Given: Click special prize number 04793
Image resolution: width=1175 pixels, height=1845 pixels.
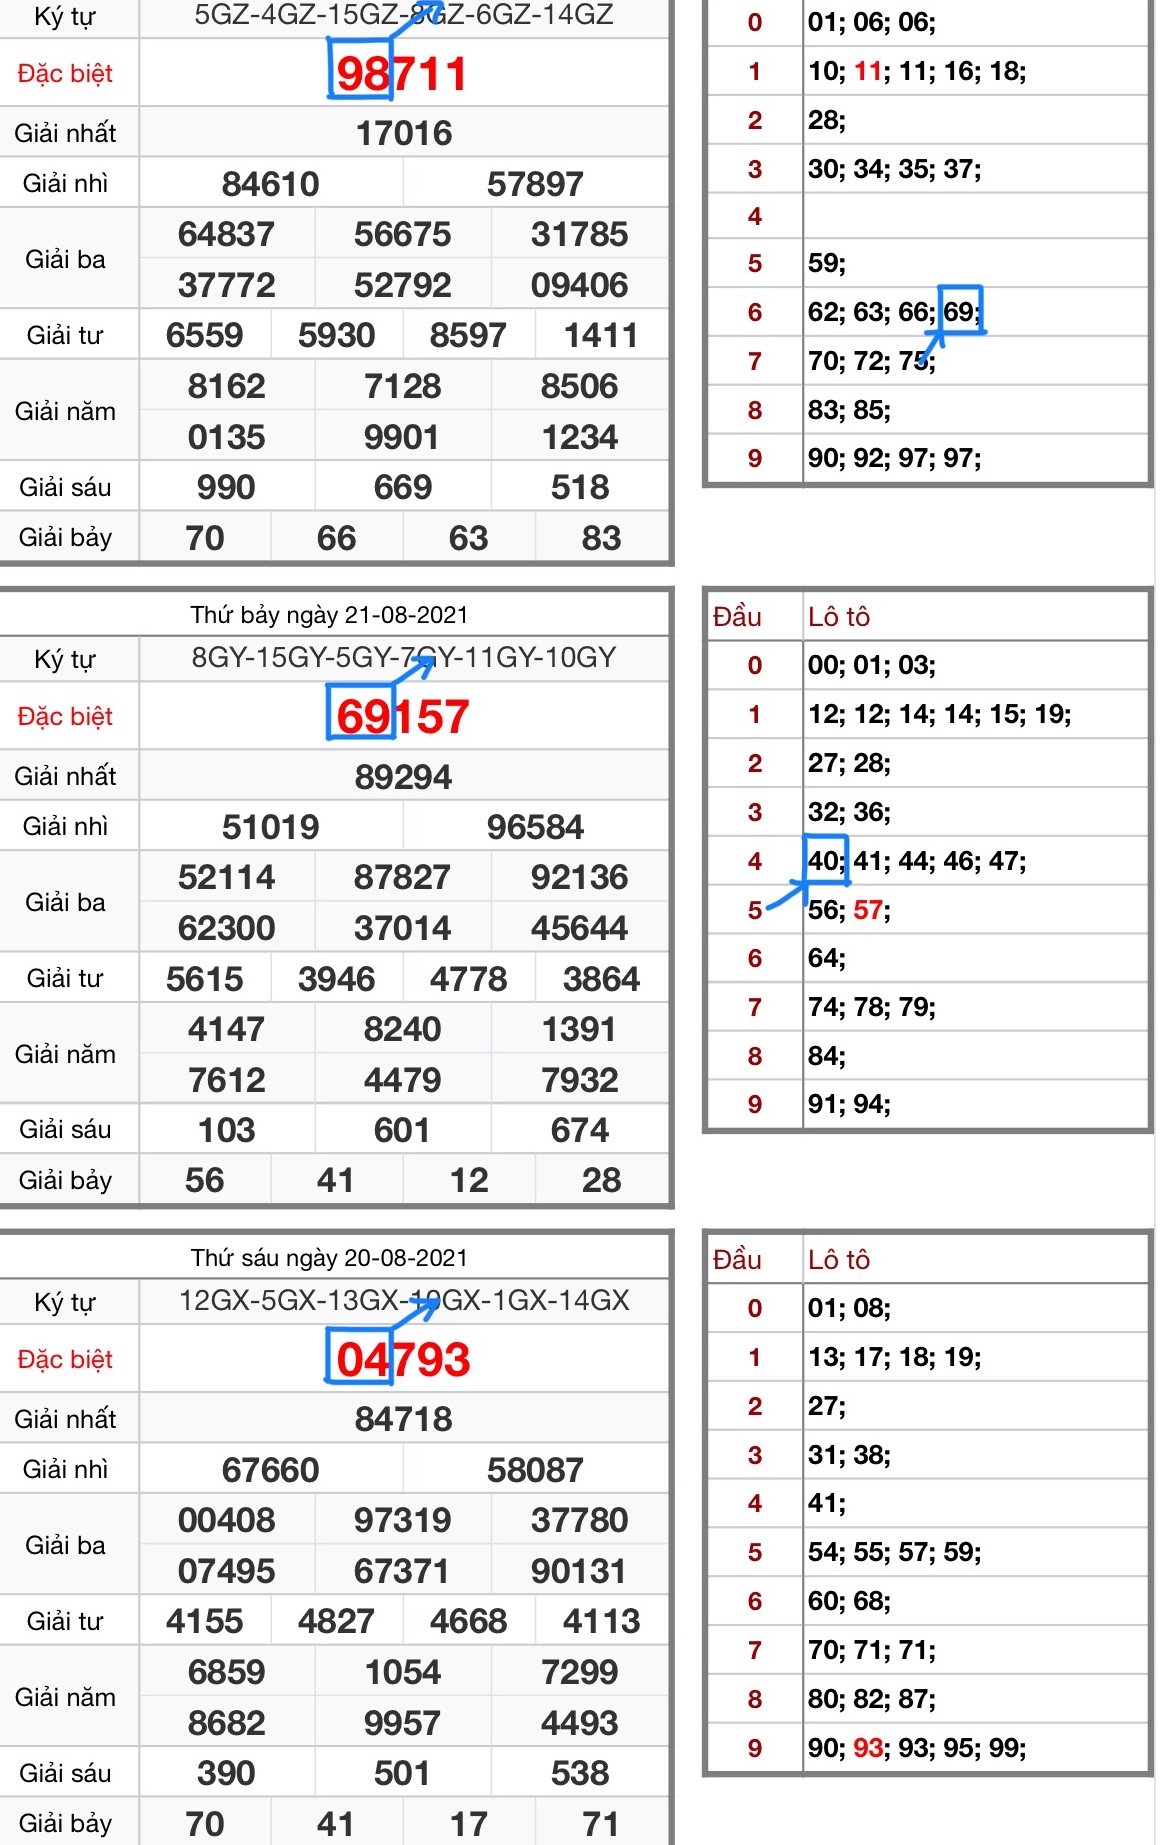Looking at the screenshot, I should [402, 1359].
